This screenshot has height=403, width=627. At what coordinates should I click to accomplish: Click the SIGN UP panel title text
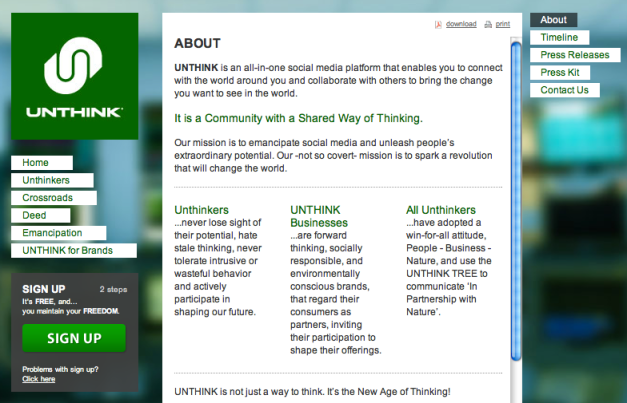tap(44, 289)
